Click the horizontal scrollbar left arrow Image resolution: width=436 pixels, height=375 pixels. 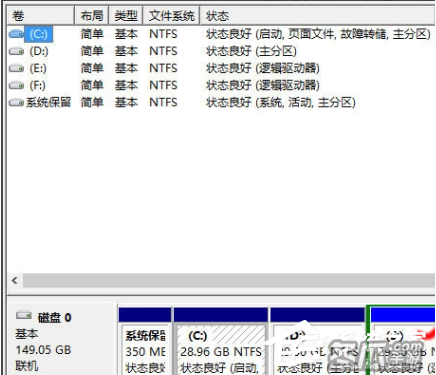[14, 280]
